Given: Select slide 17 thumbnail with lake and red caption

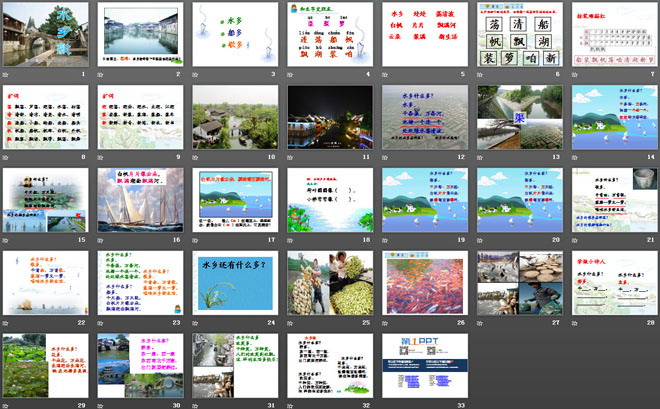Looking at the screenshot, I should 235,200.
